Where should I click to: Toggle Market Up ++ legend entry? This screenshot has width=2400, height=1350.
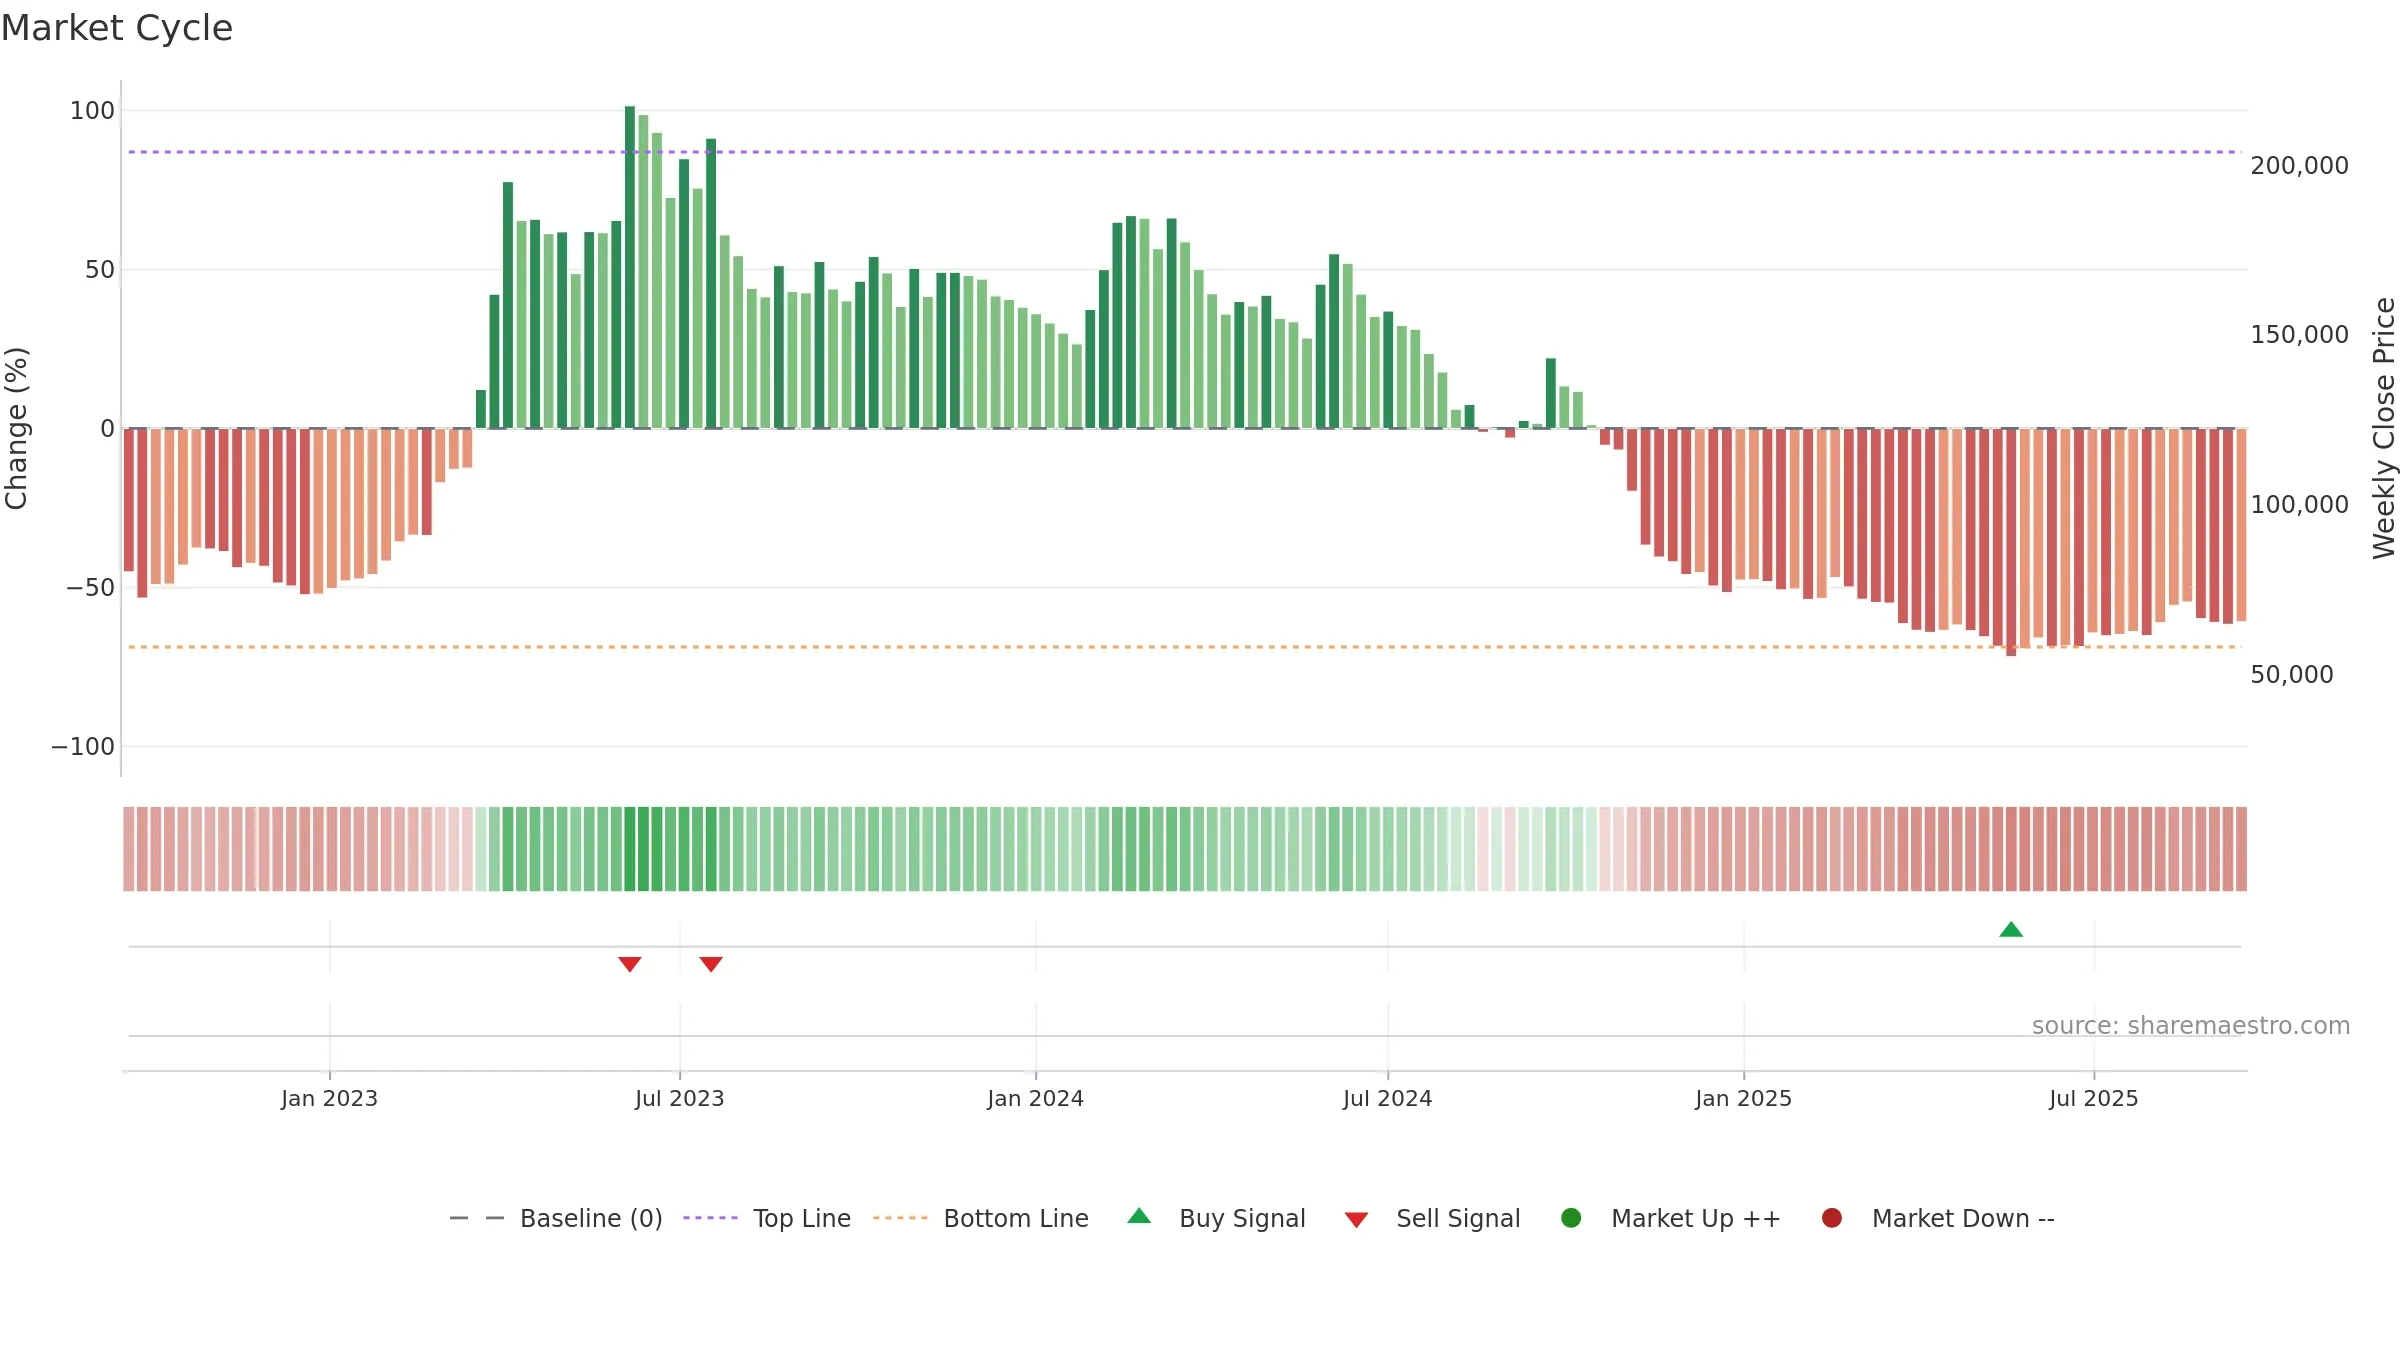tap(1671, 1218)
